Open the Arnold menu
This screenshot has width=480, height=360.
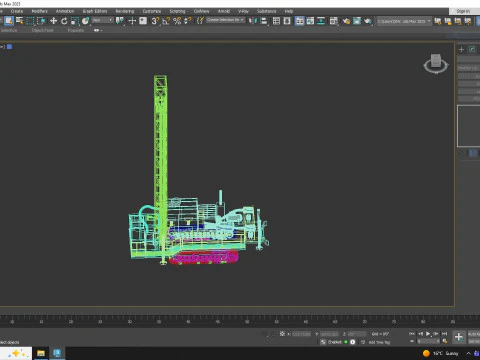coord(224,11)
